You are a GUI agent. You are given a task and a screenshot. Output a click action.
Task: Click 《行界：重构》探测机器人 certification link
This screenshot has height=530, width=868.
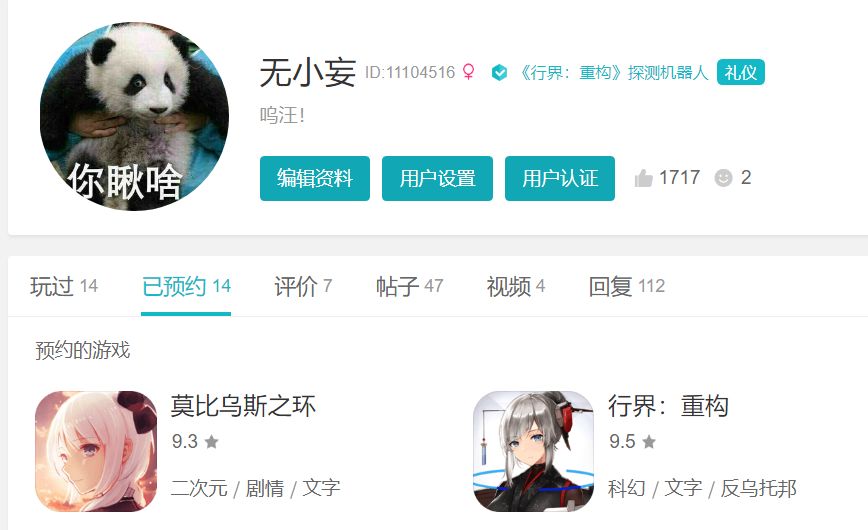tap(613, 73)
